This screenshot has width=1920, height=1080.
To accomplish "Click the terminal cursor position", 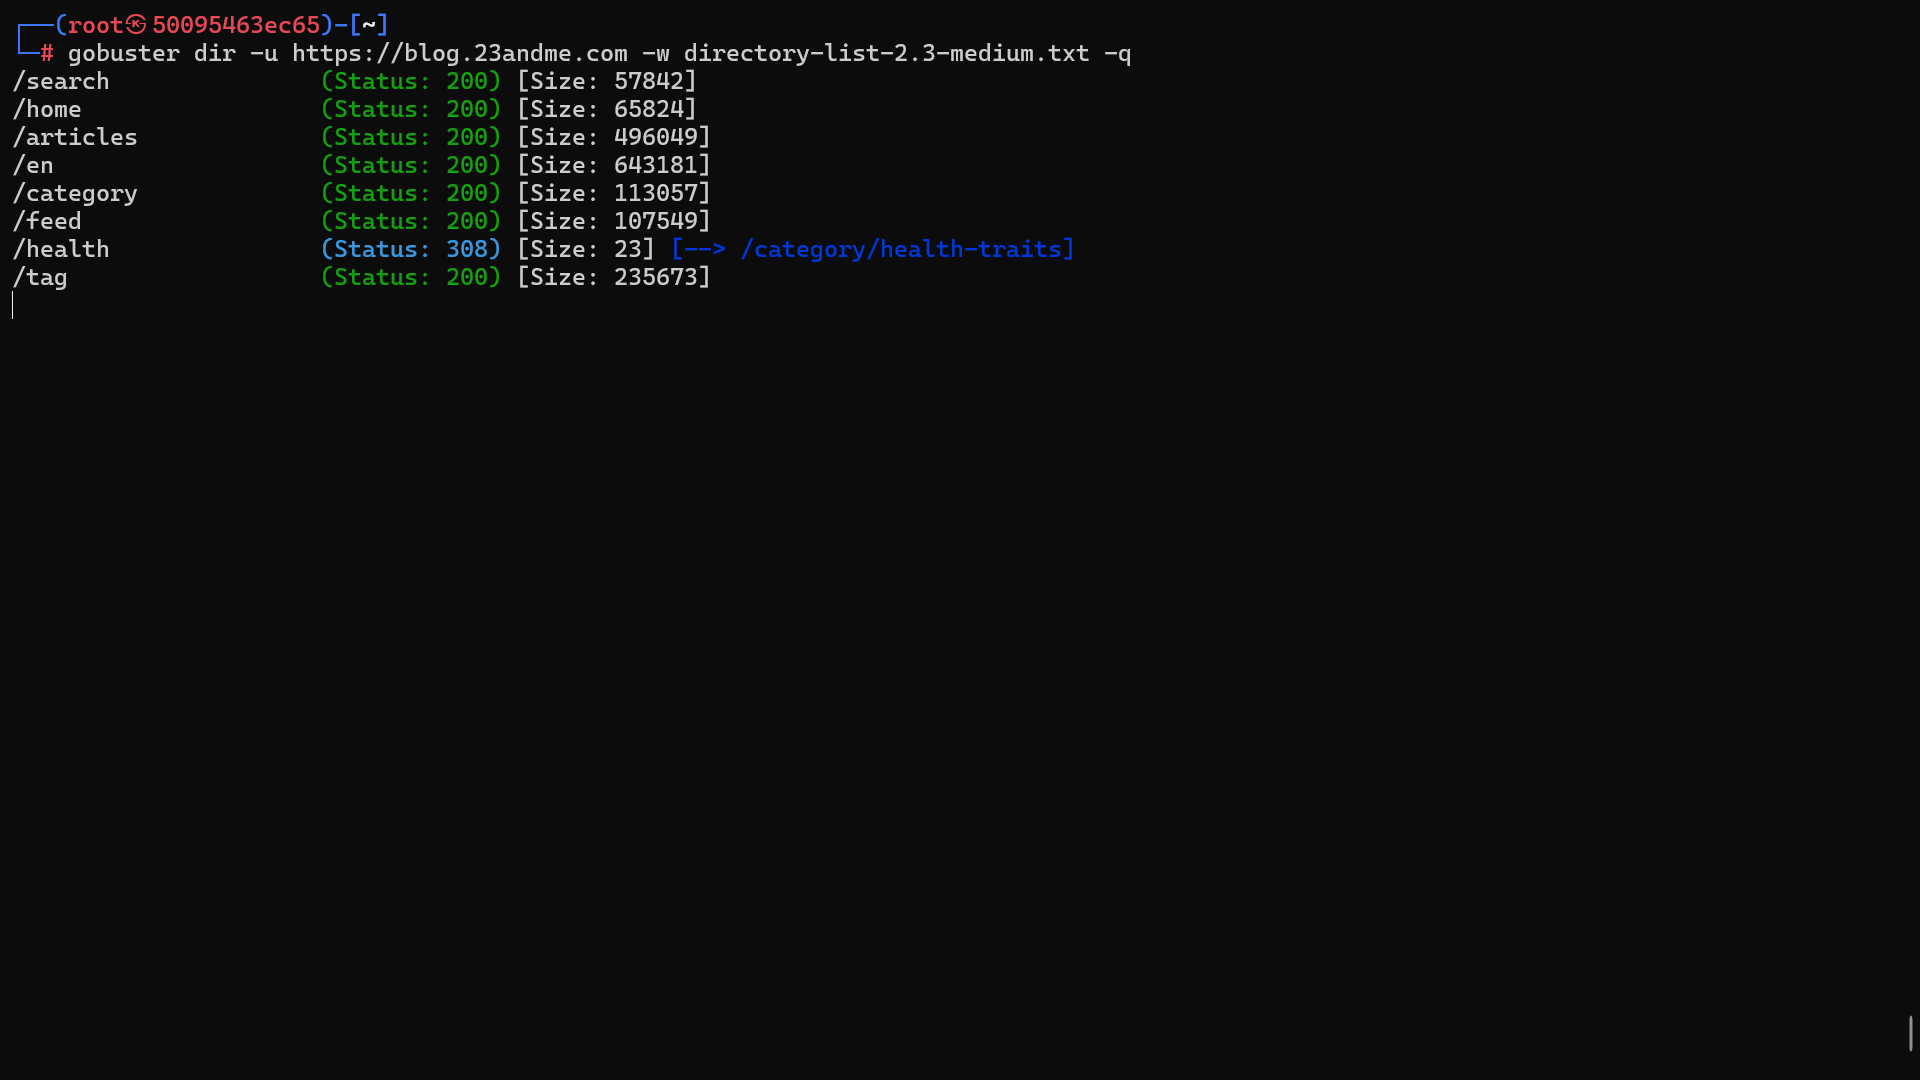I will coord(14,306).
